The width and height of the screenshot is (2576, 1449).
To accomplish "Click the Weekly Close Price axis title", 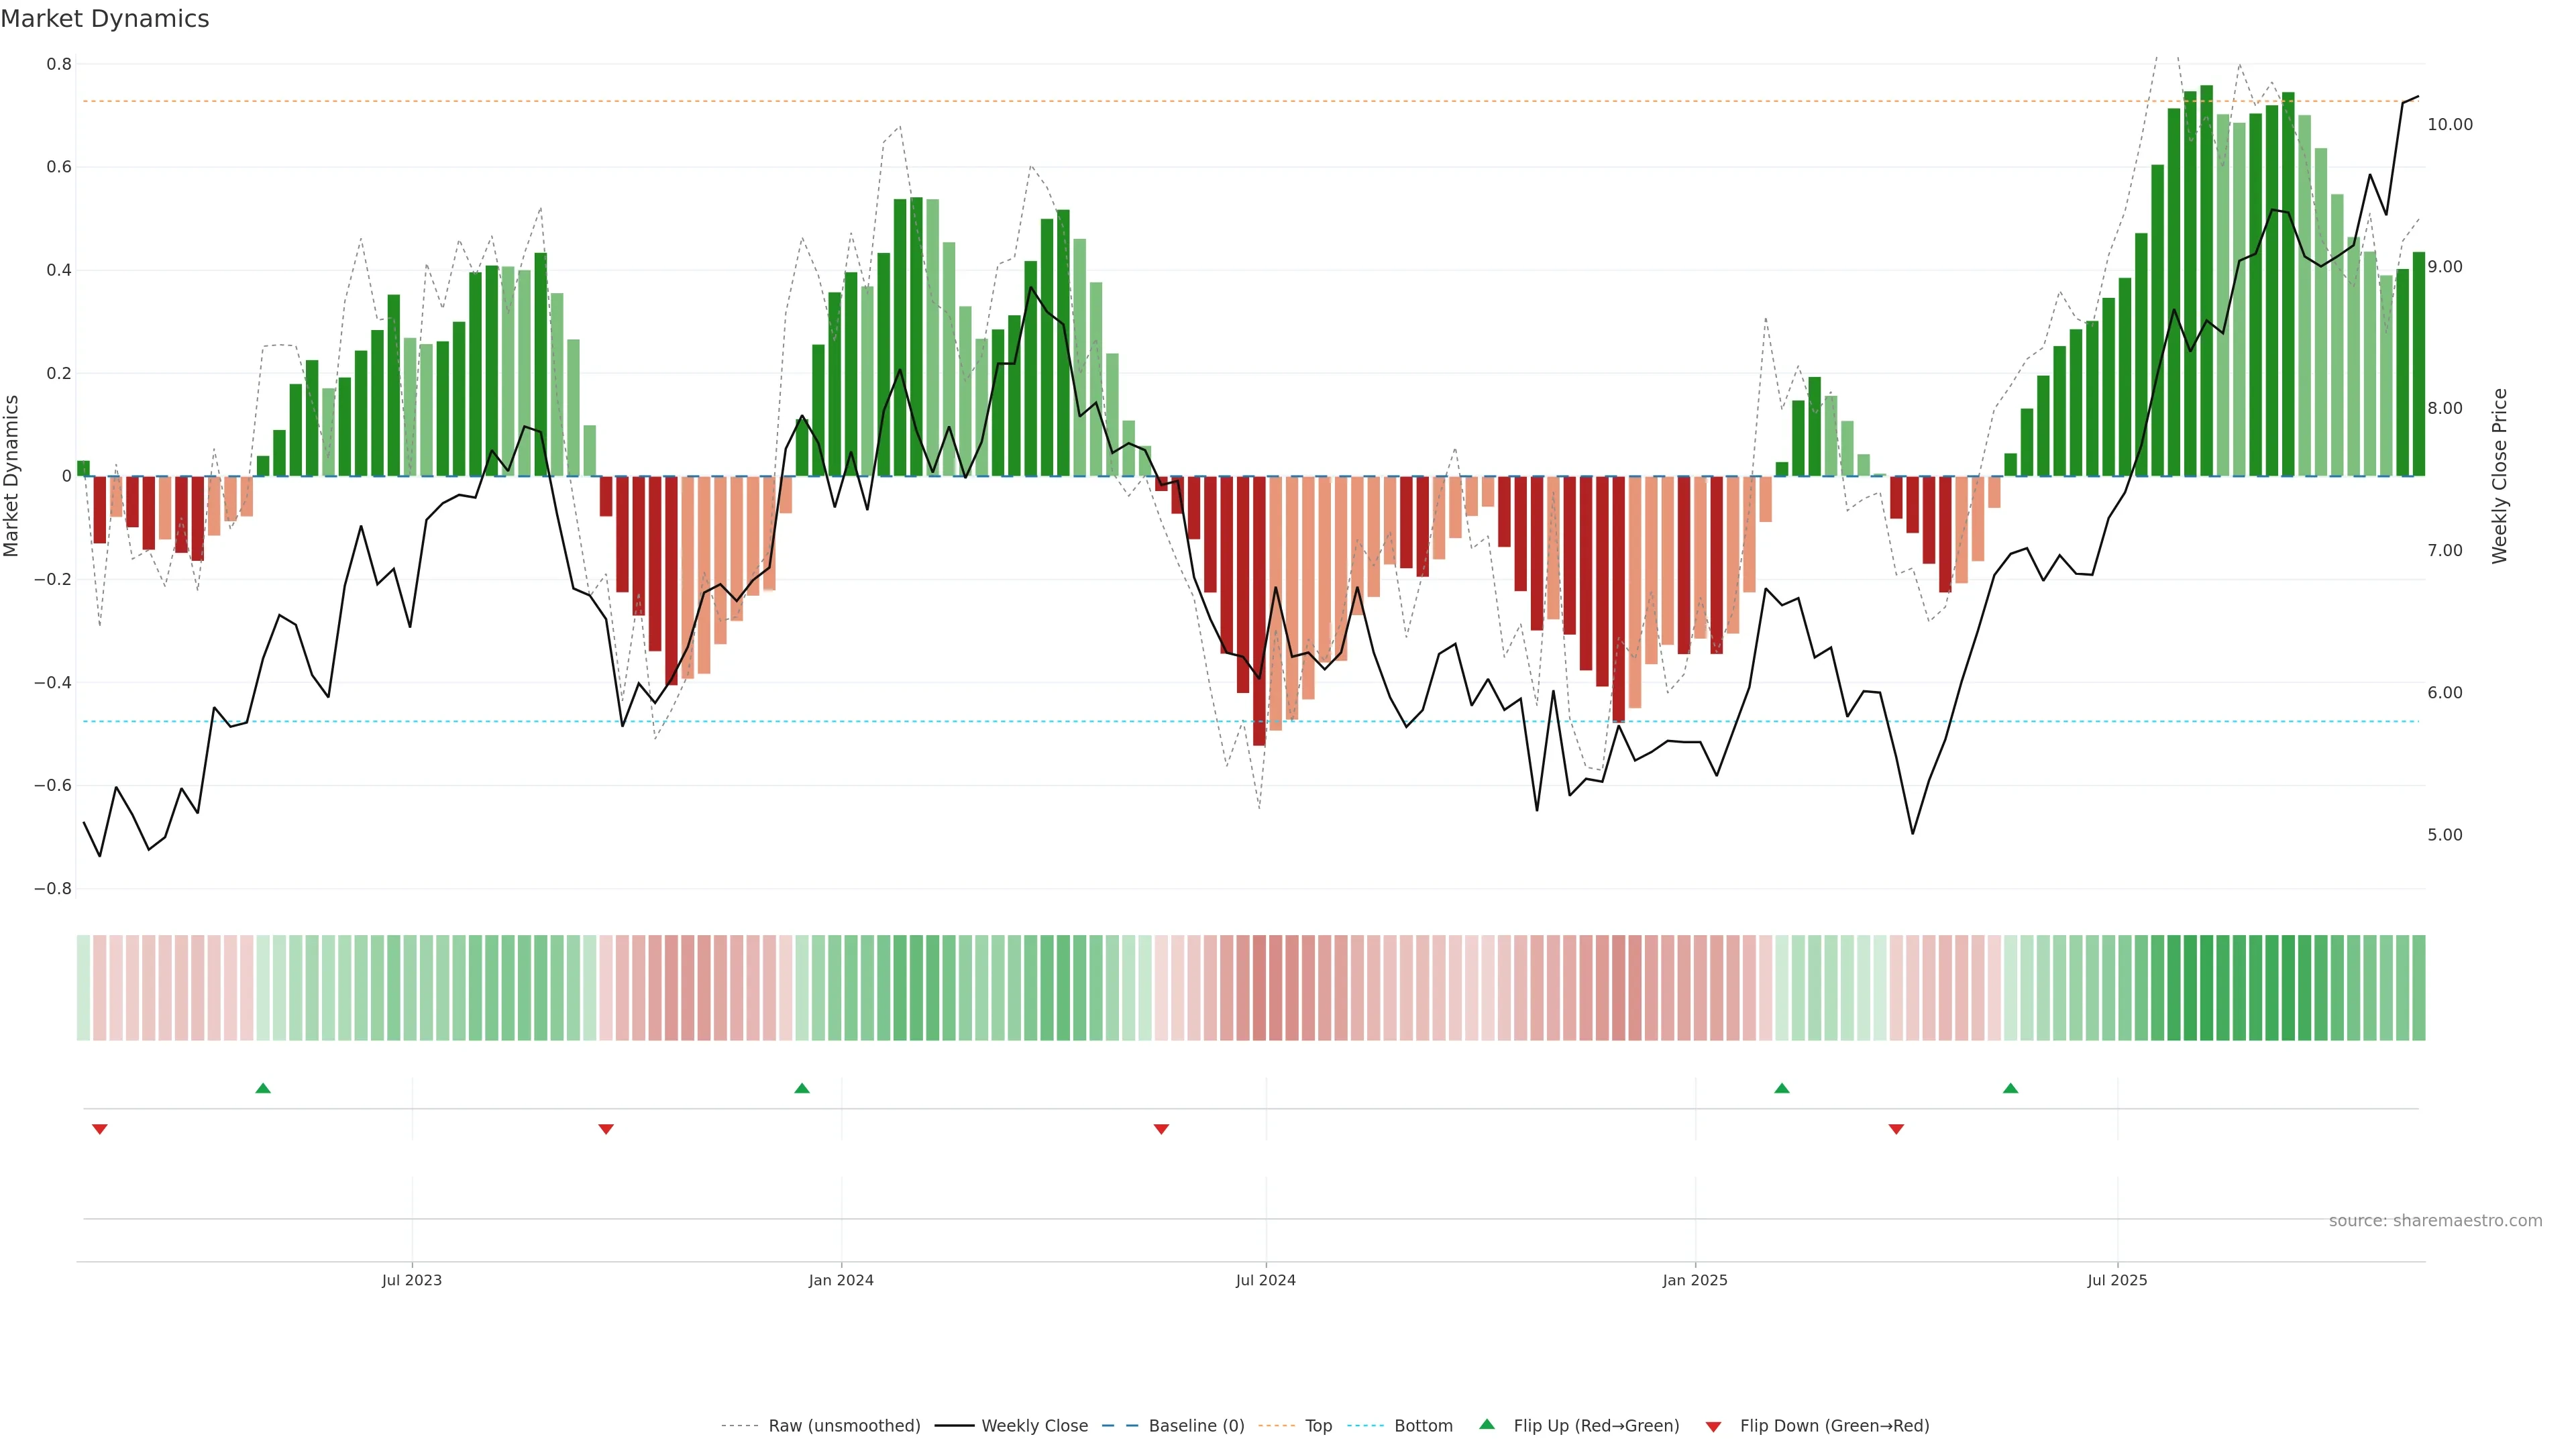I will coord(2500,476).
